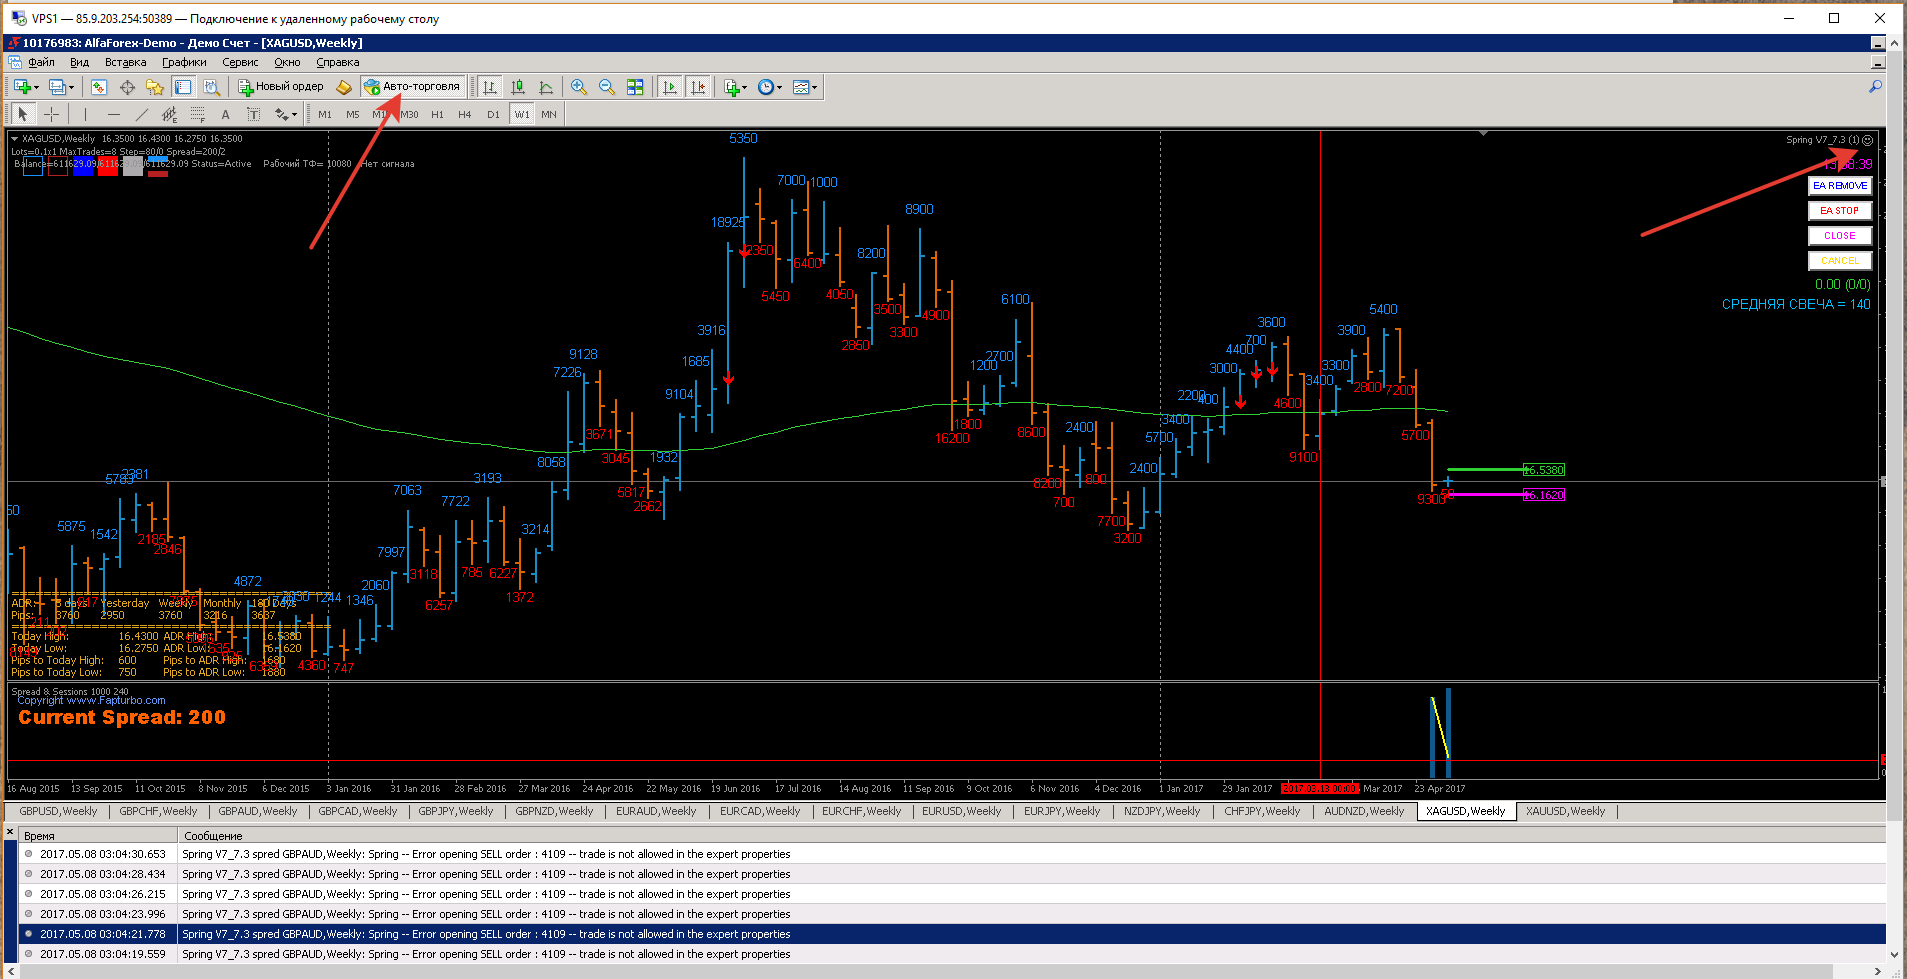Click the EA STOP button

[1840, 211]
